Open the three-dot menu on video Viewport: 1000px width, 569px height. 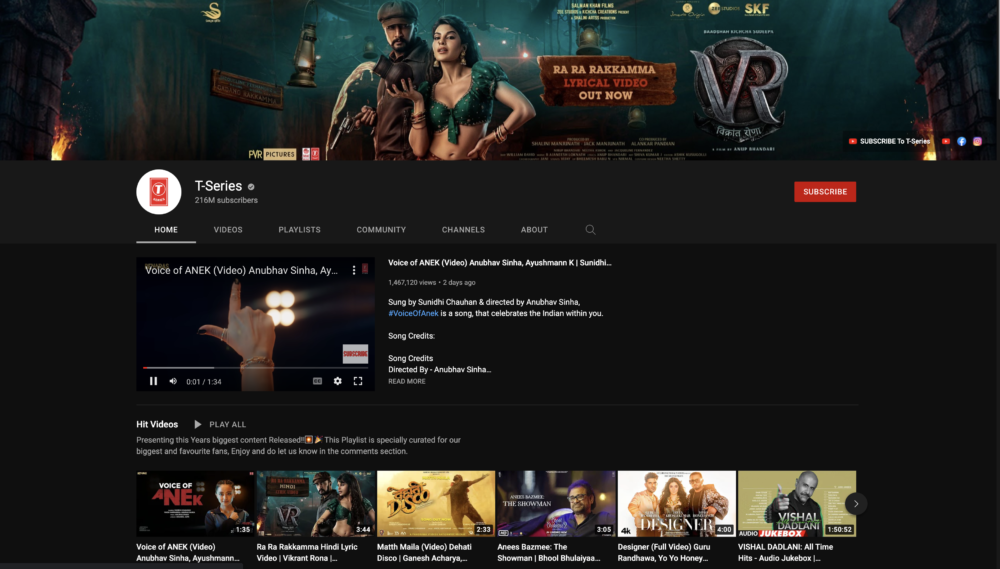click(x=354, y=270)
